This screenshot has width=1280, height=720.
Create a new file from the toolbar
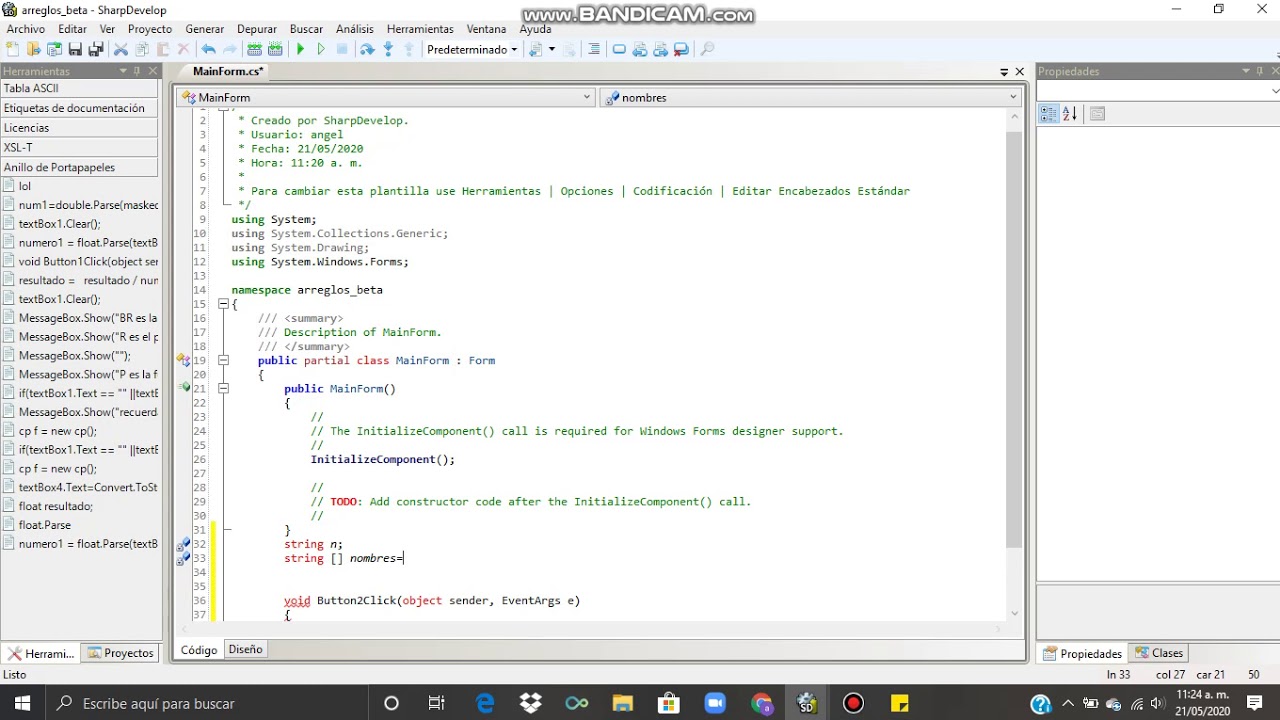coord(12,49)
